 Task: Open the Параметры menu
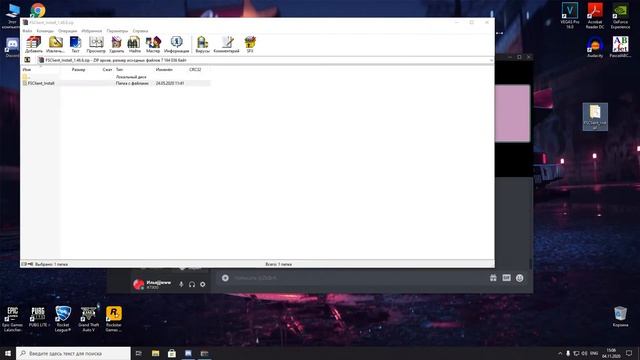117,31
